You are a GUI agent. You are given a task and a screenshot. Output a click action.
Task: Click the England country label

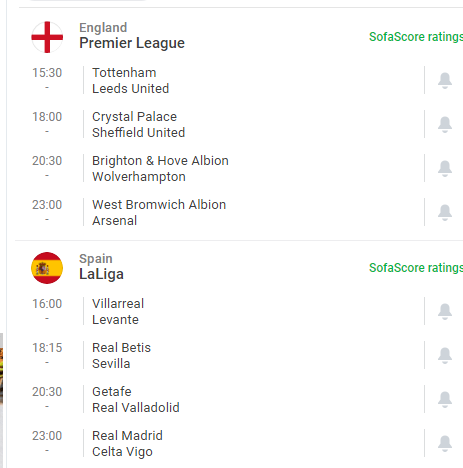103,28
